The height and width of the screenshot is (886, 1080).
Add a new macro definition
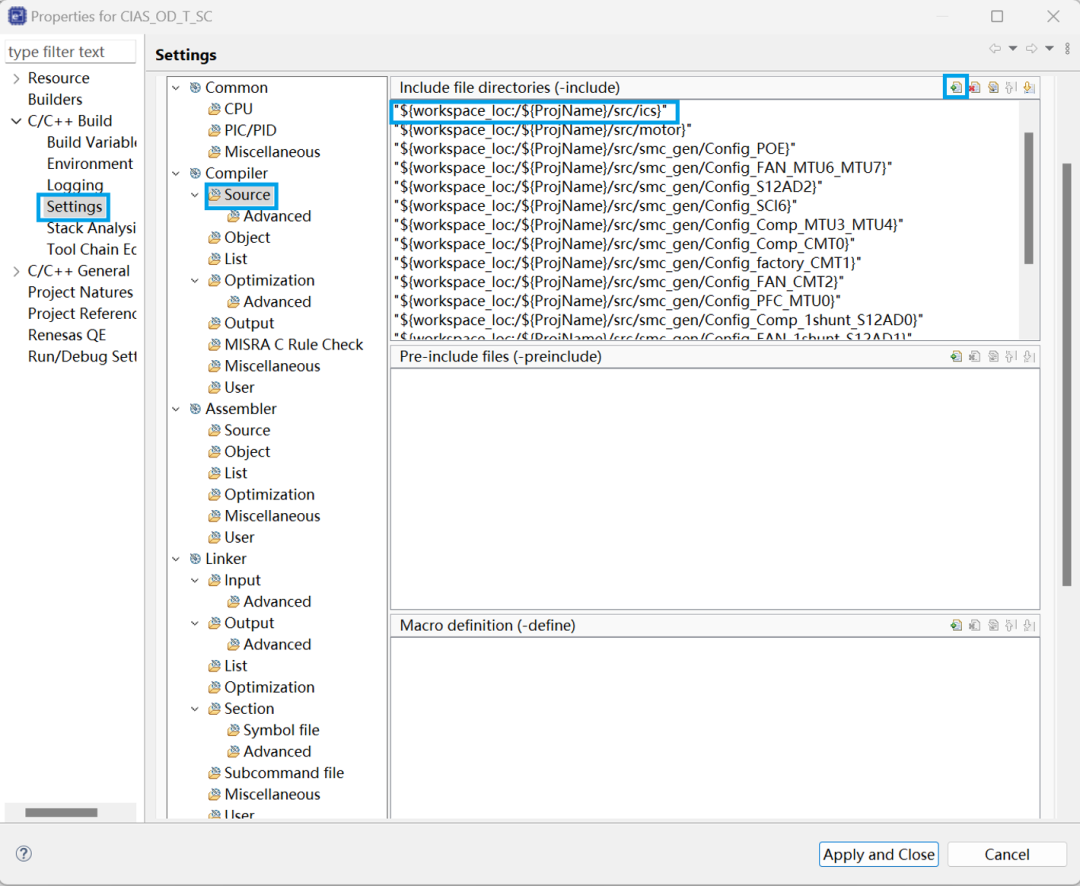click(x=955, y=625)
